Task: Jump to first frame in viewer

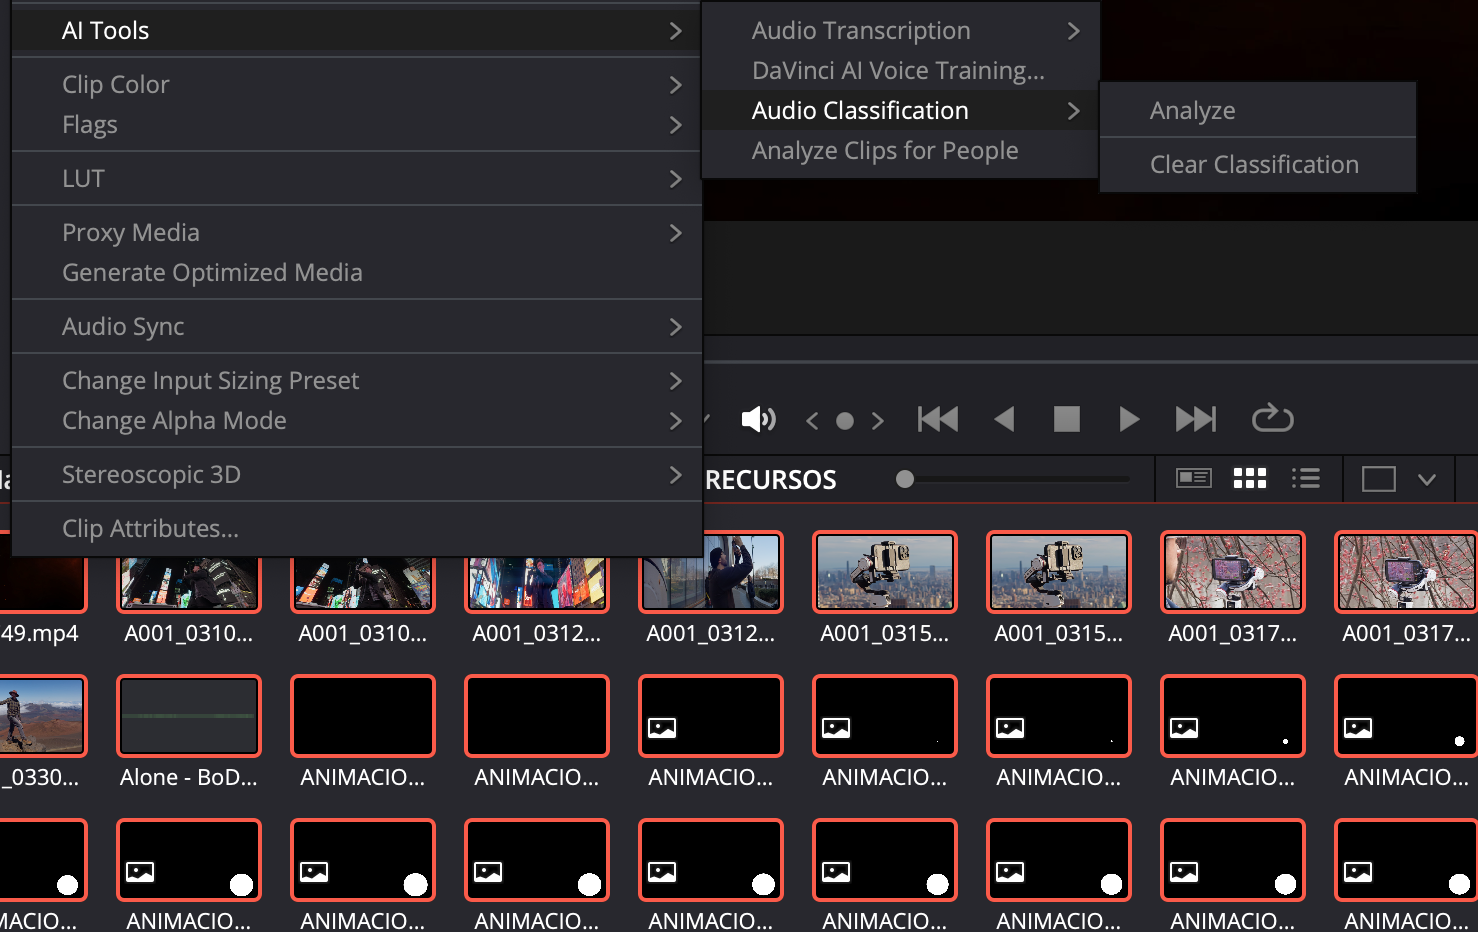Action: pyautogui.click(x=938, y=419)
